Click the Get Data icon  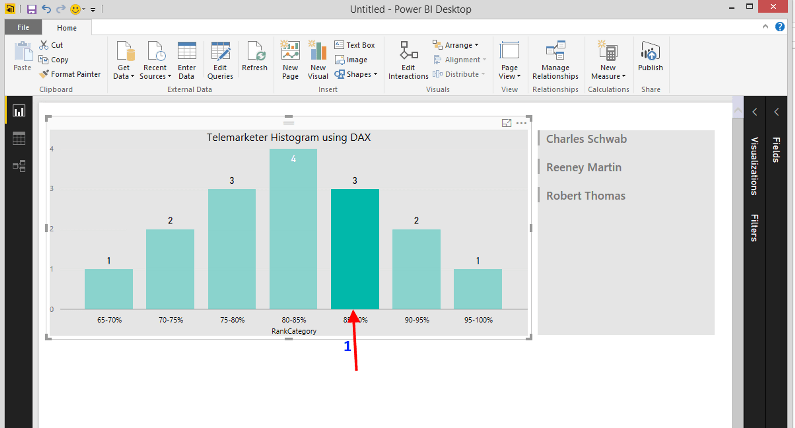coord(125,52)
